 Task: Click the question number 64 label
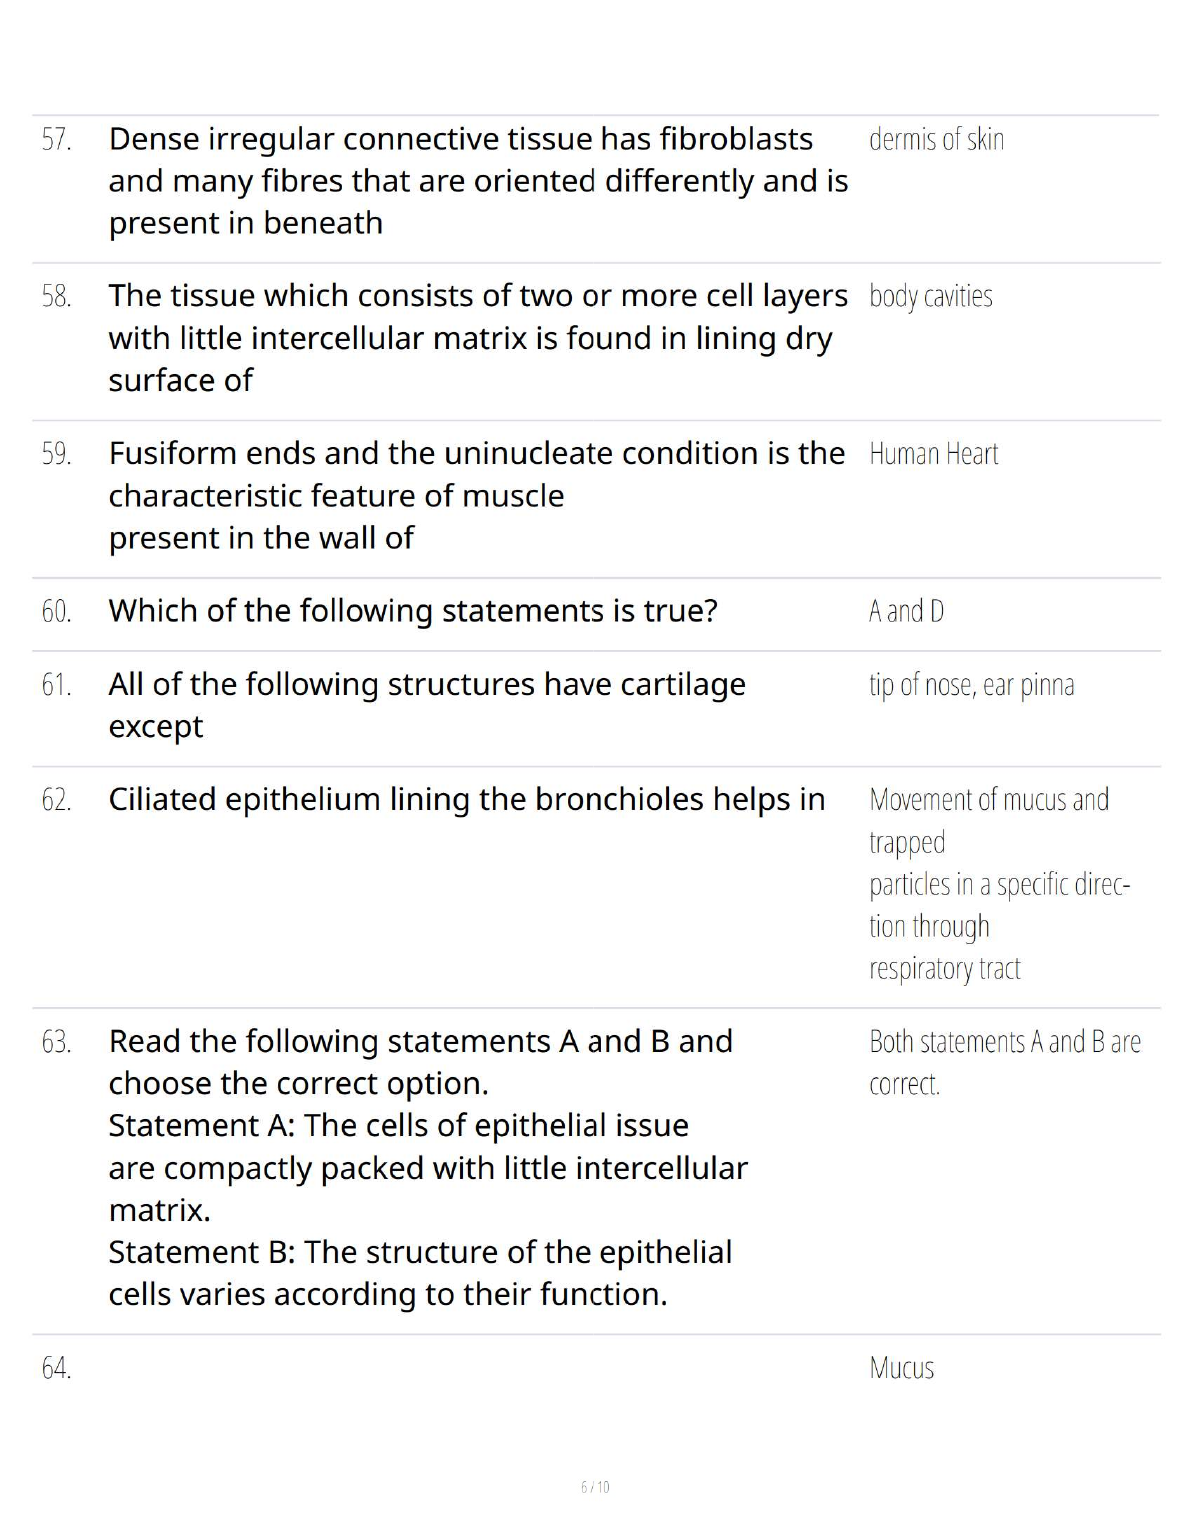click(x=56, y=1368)
